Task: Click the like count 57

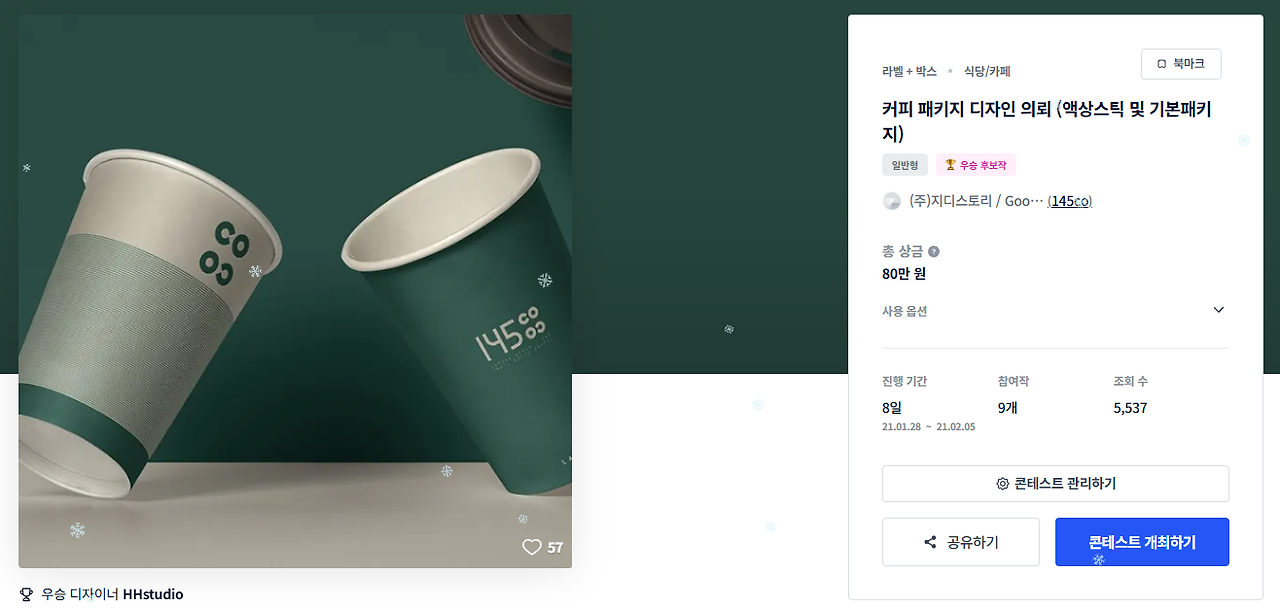Action: coord(555,547)
